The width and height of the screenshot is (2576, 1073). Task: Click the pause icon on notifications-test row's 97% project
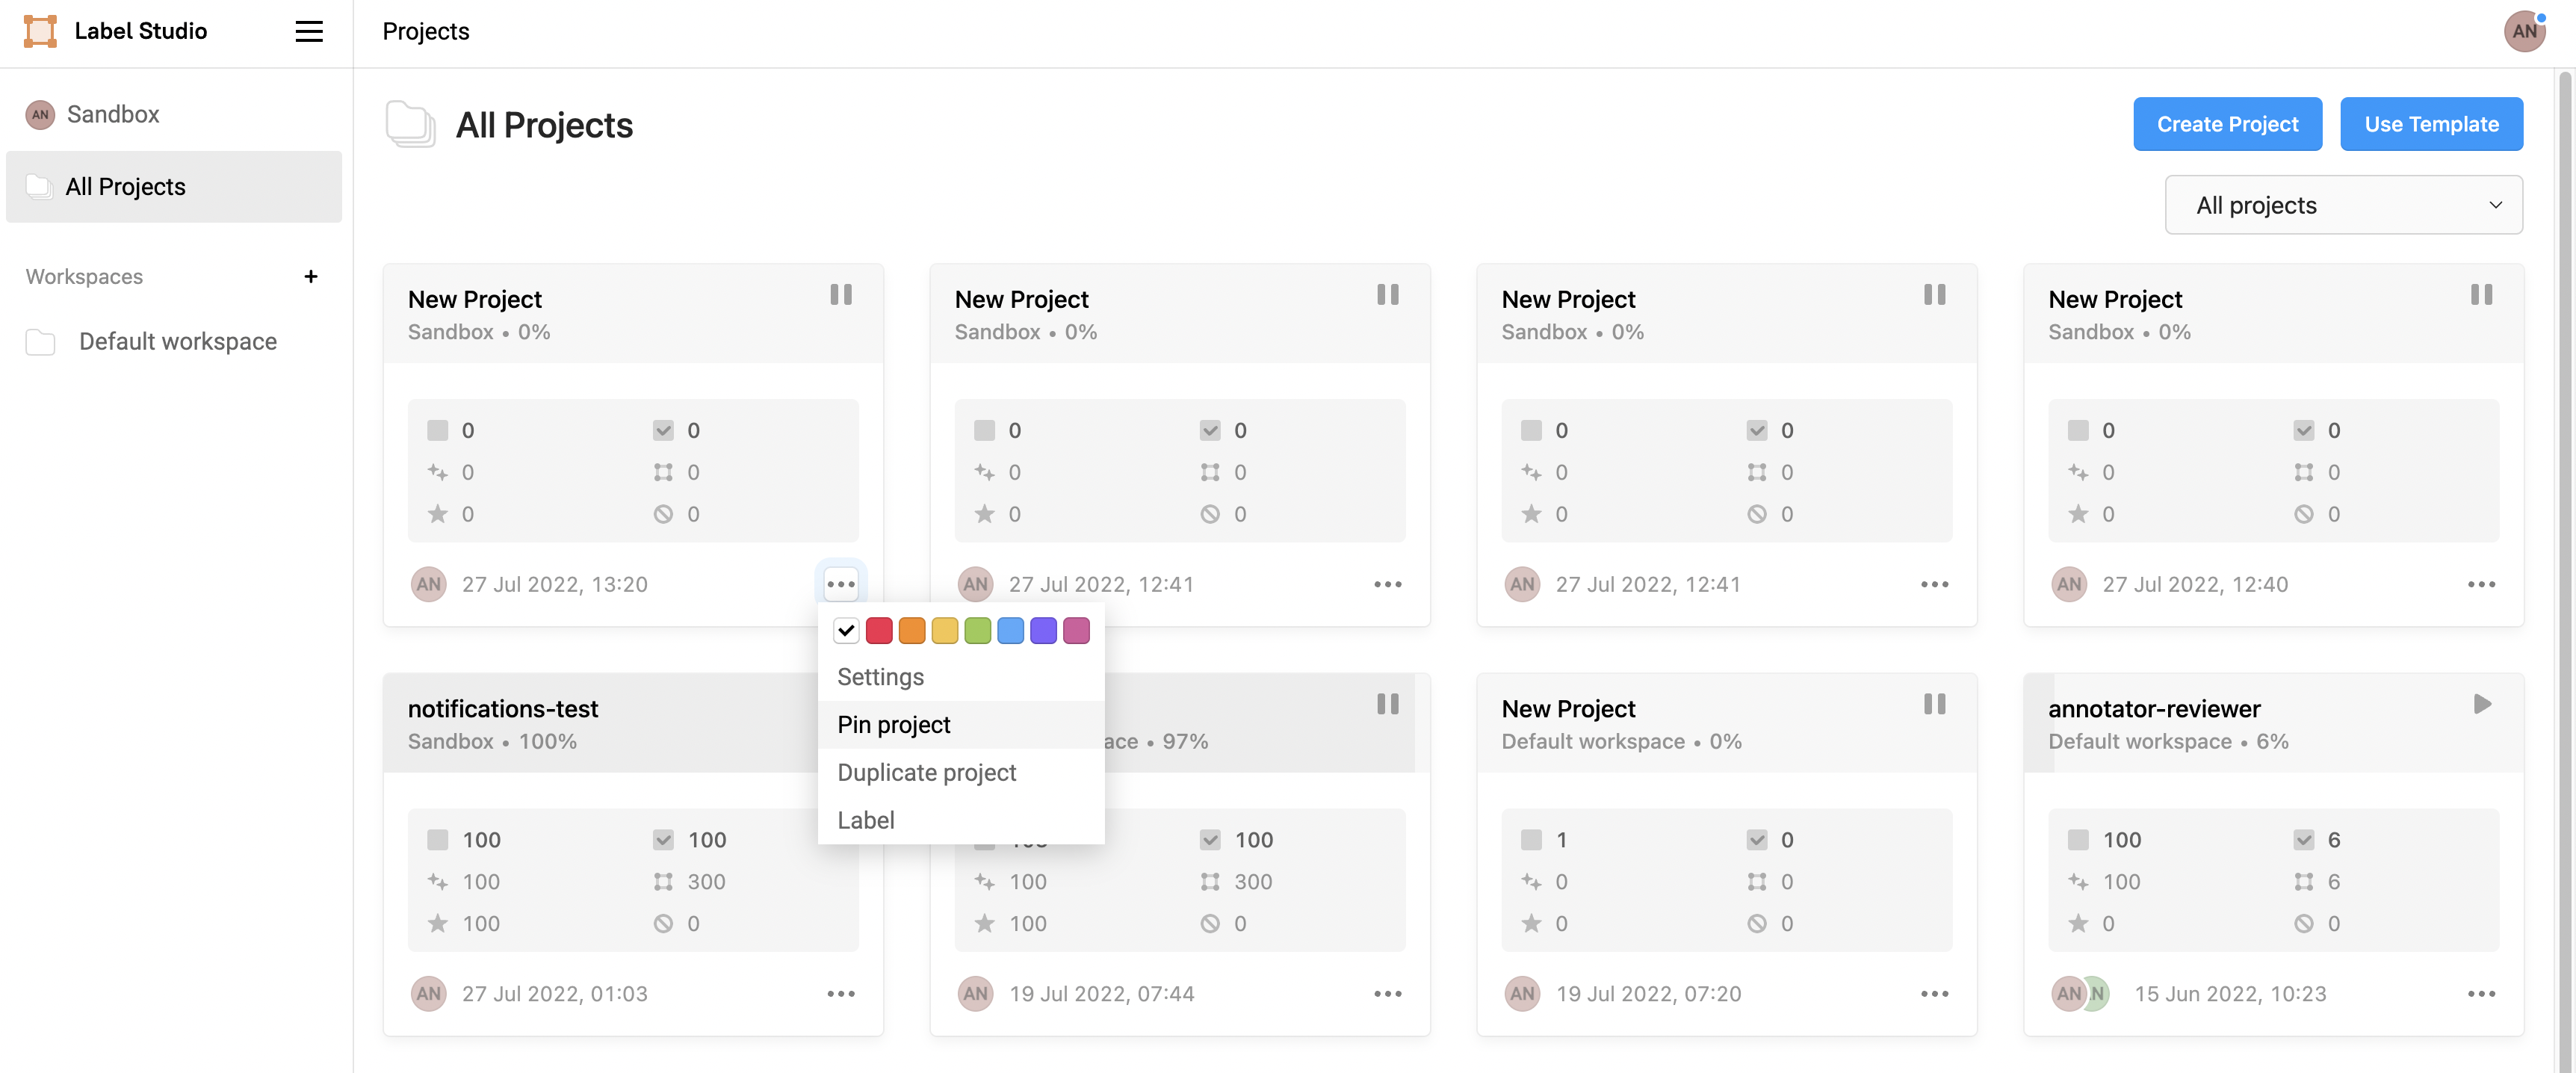coord(1387,704)
